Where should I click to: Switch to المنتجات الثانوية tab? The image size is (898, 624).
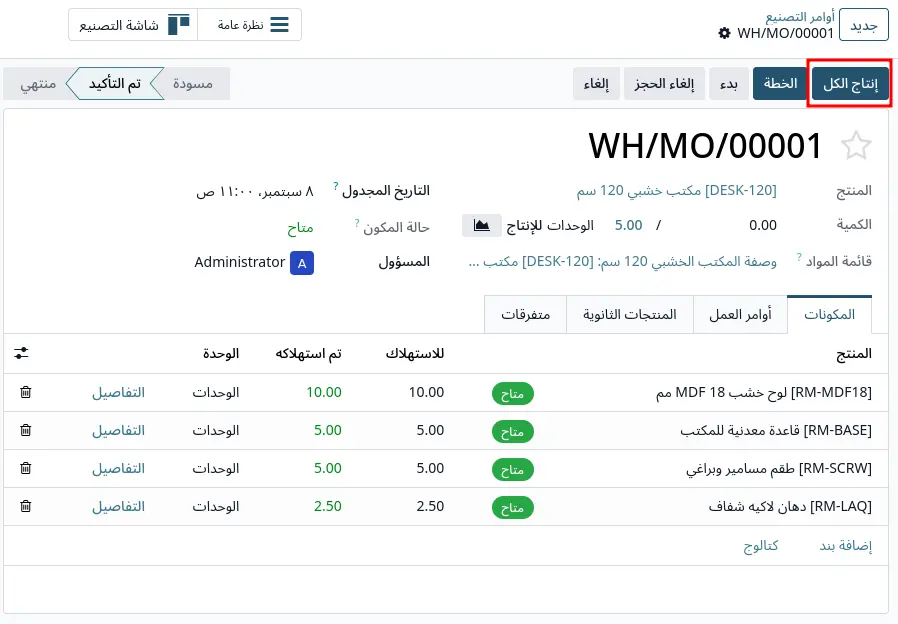click(x=629, y=314)
